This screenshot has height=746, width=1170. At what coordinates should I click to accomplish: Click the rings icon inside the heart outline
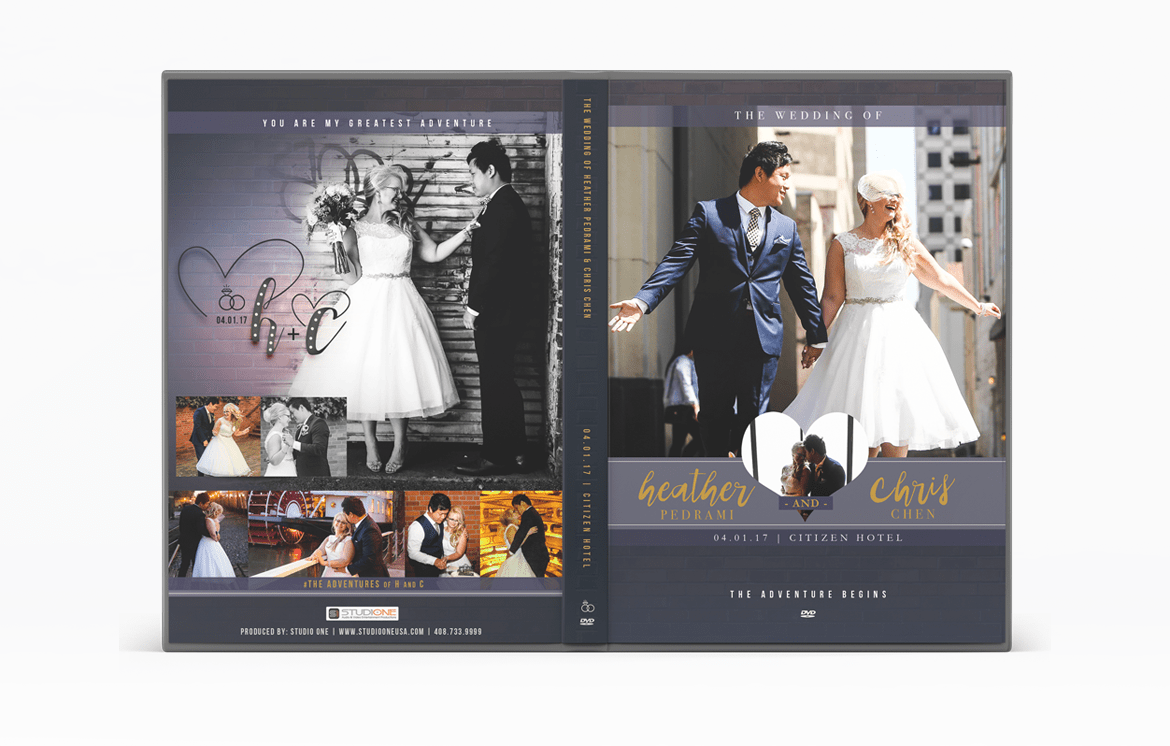coord(231,298)
